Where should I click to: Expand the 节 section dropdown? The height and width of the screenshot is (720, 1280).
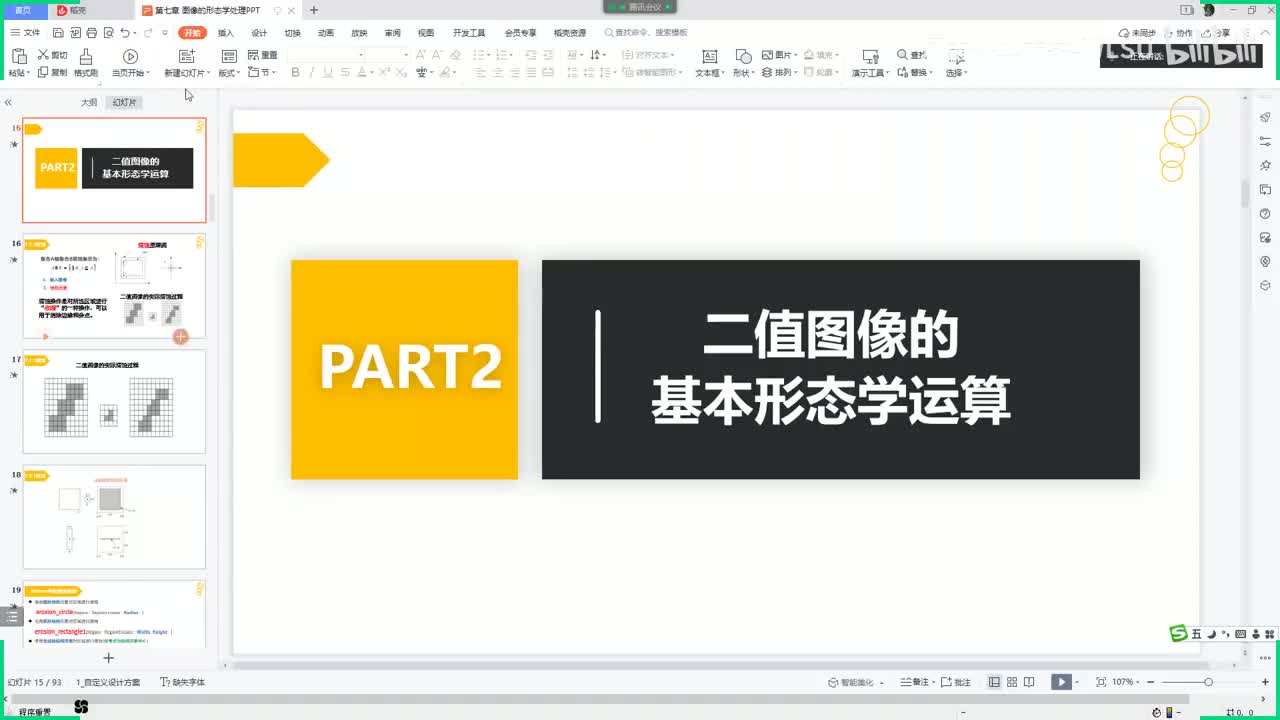[262, 72]
